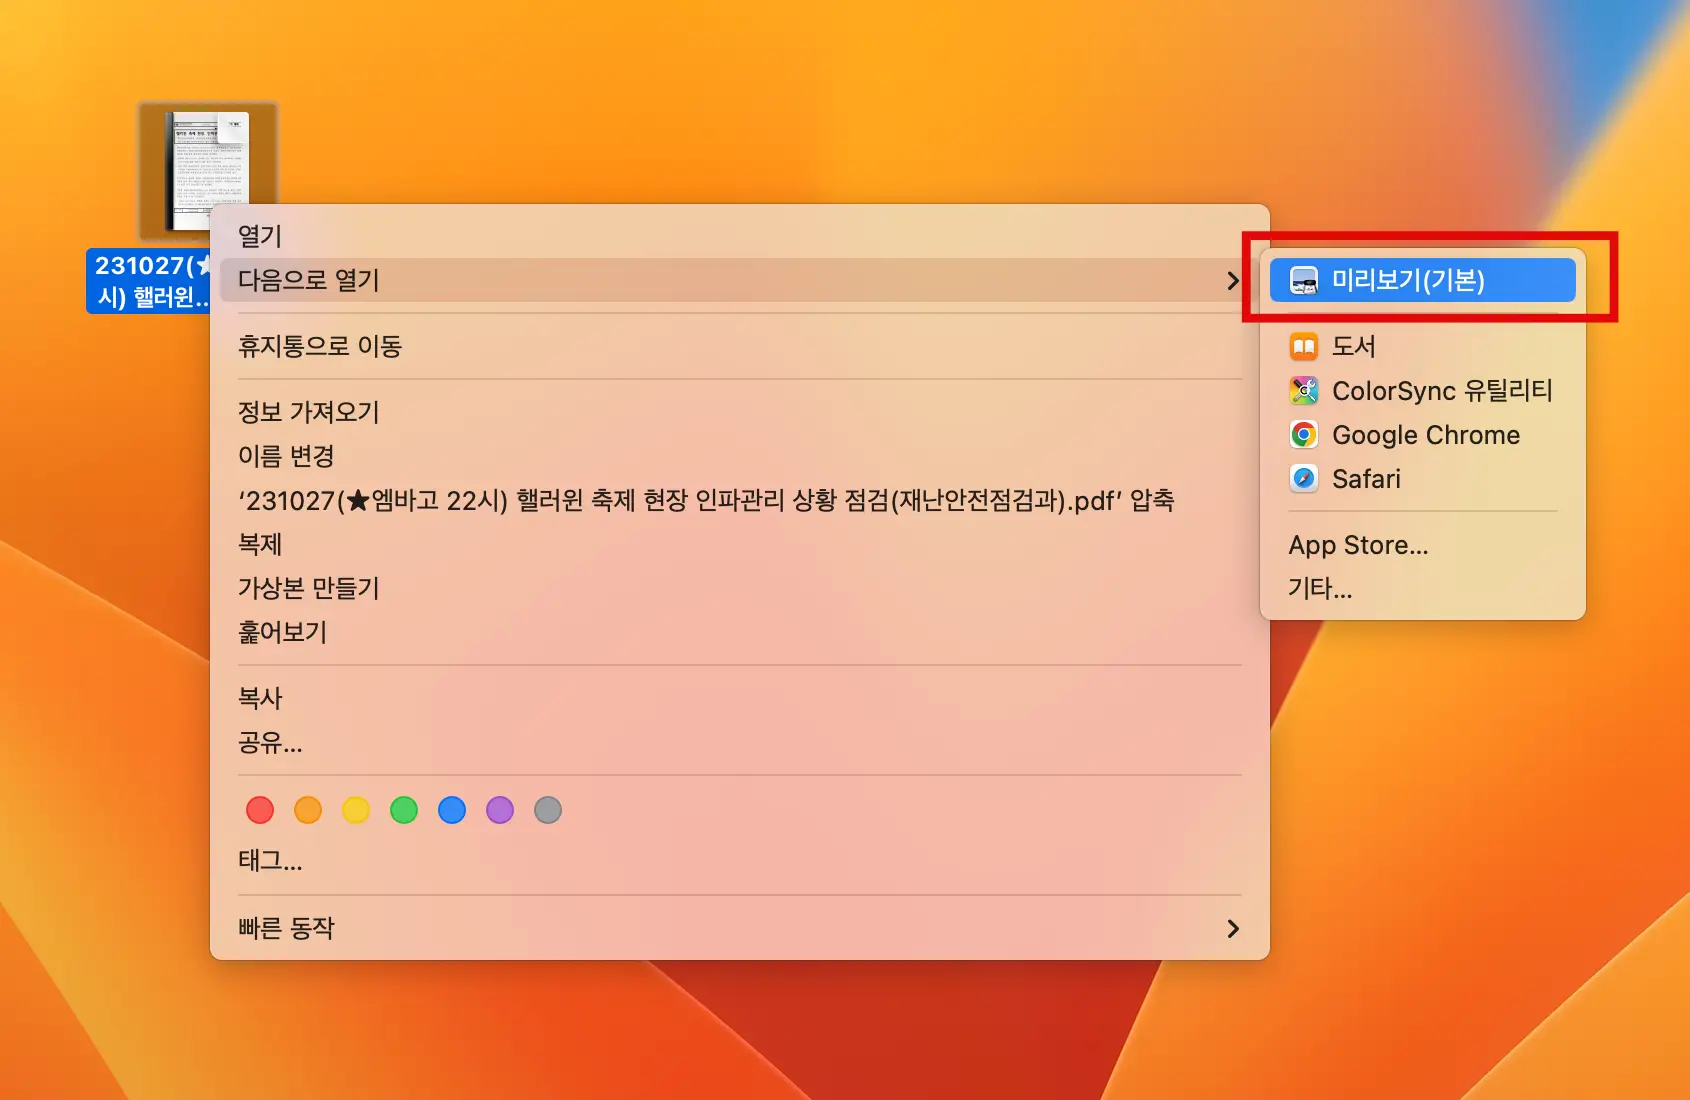Expand the 다음으로 열기 submenu arrow
Viewport: 1690px width, 1100px height.
click(1233, 281)
